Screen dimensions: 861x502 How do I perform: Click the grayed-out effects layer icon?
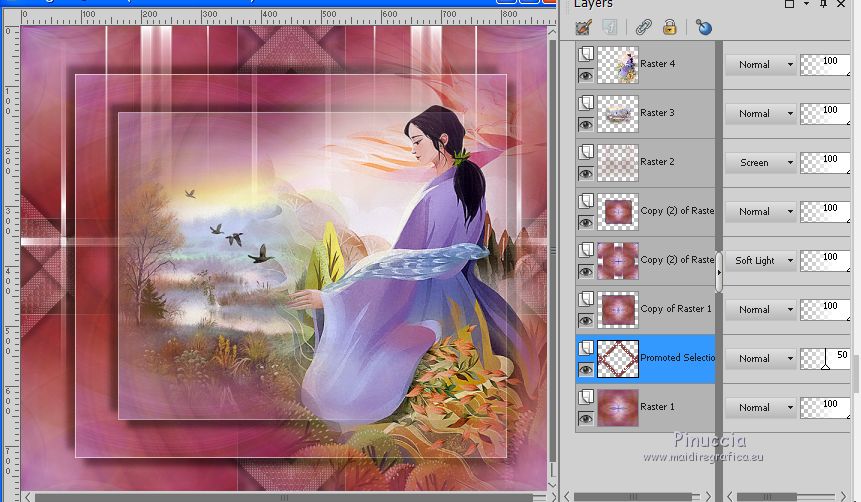[x=610, y=27]
